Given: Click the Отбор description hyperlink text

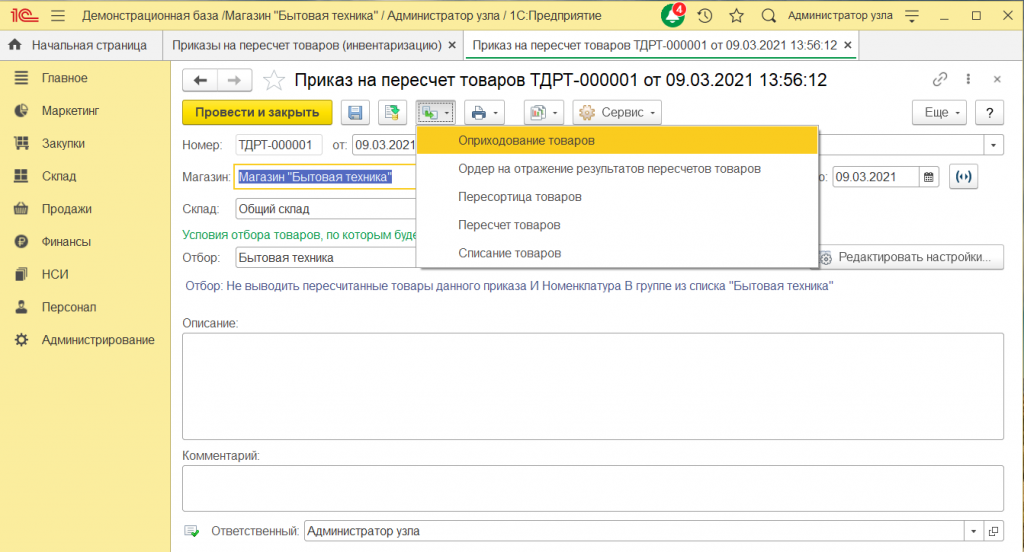Looking at the screenshot, I should click(509, 285).
